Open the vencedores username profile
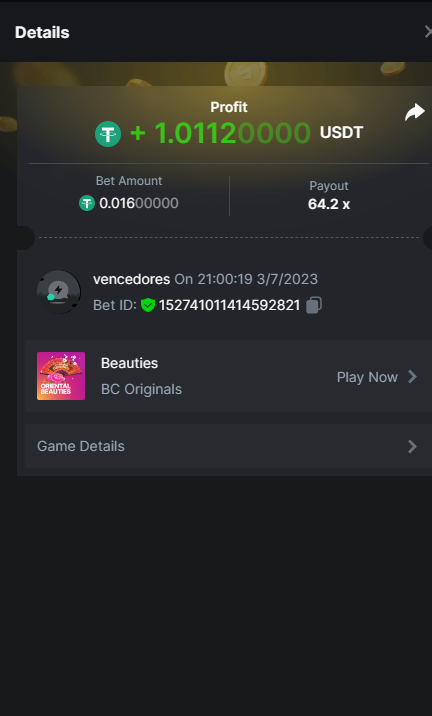 pyautogui.click(x=132, y=279)
